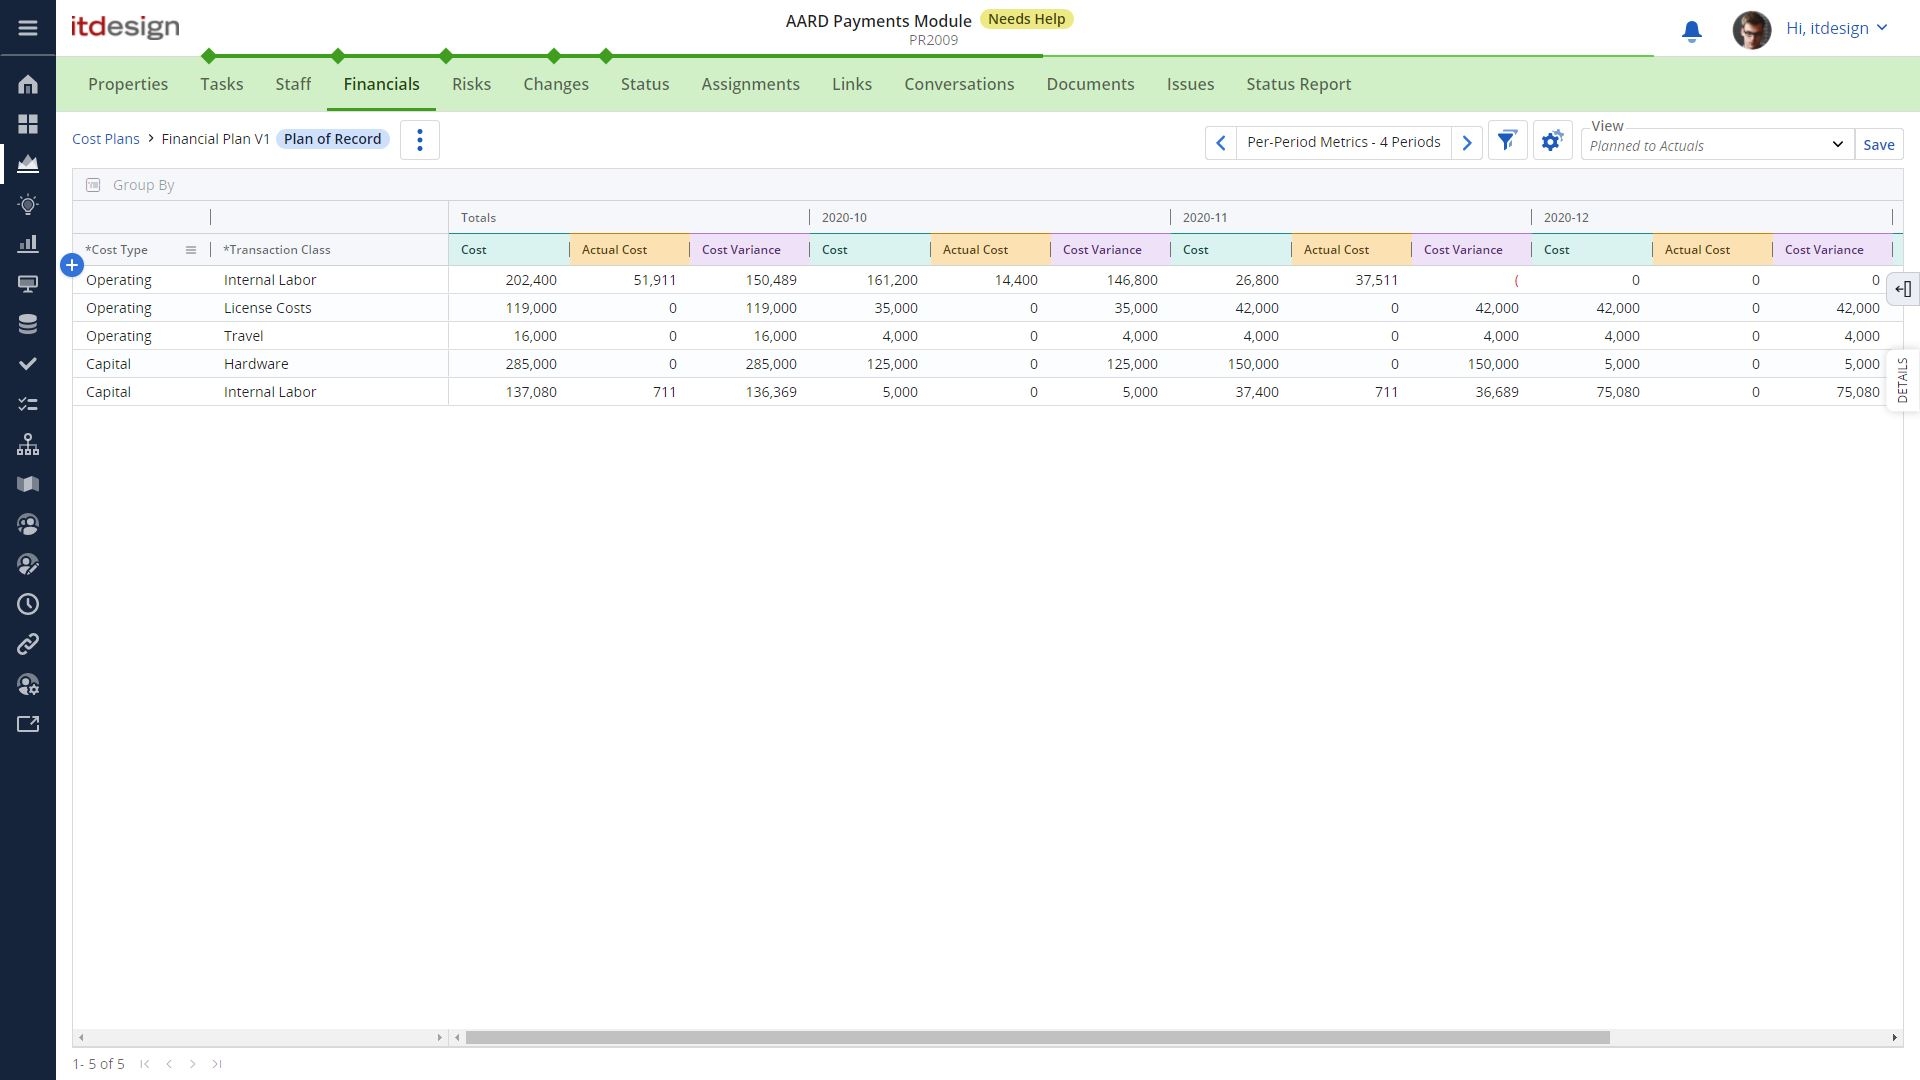The width and height of the screenshot is (1920, 1080).
Task: Click the ideas lightbulb icon in the sidebar
Action: 28,204
